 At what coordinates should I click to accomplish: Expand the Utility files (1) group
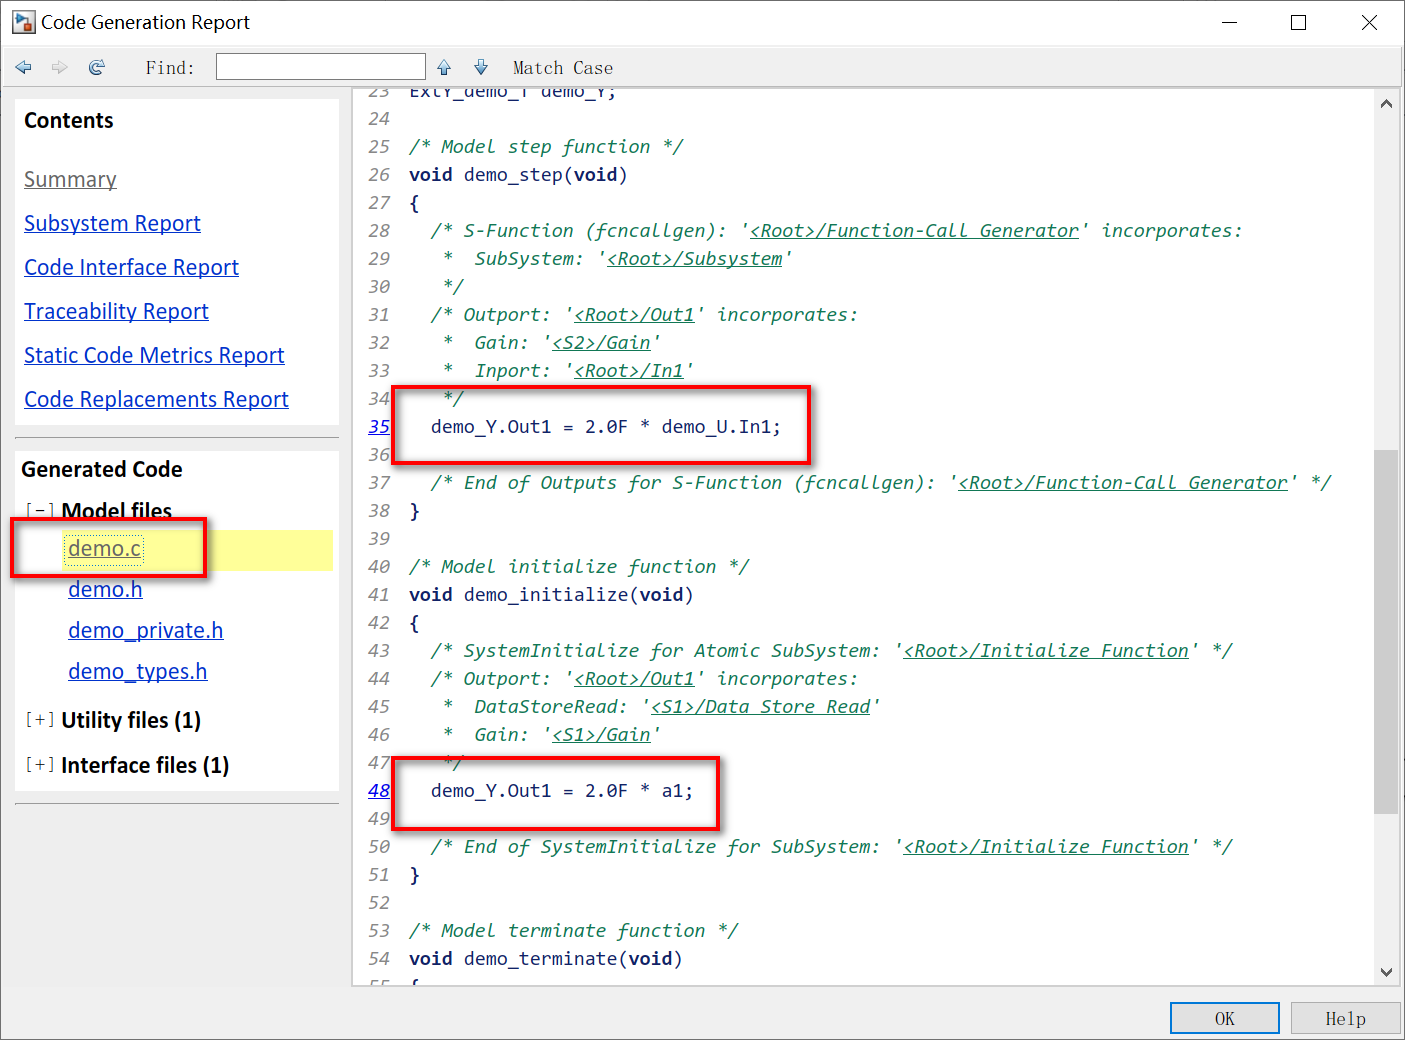pos(40,720)
